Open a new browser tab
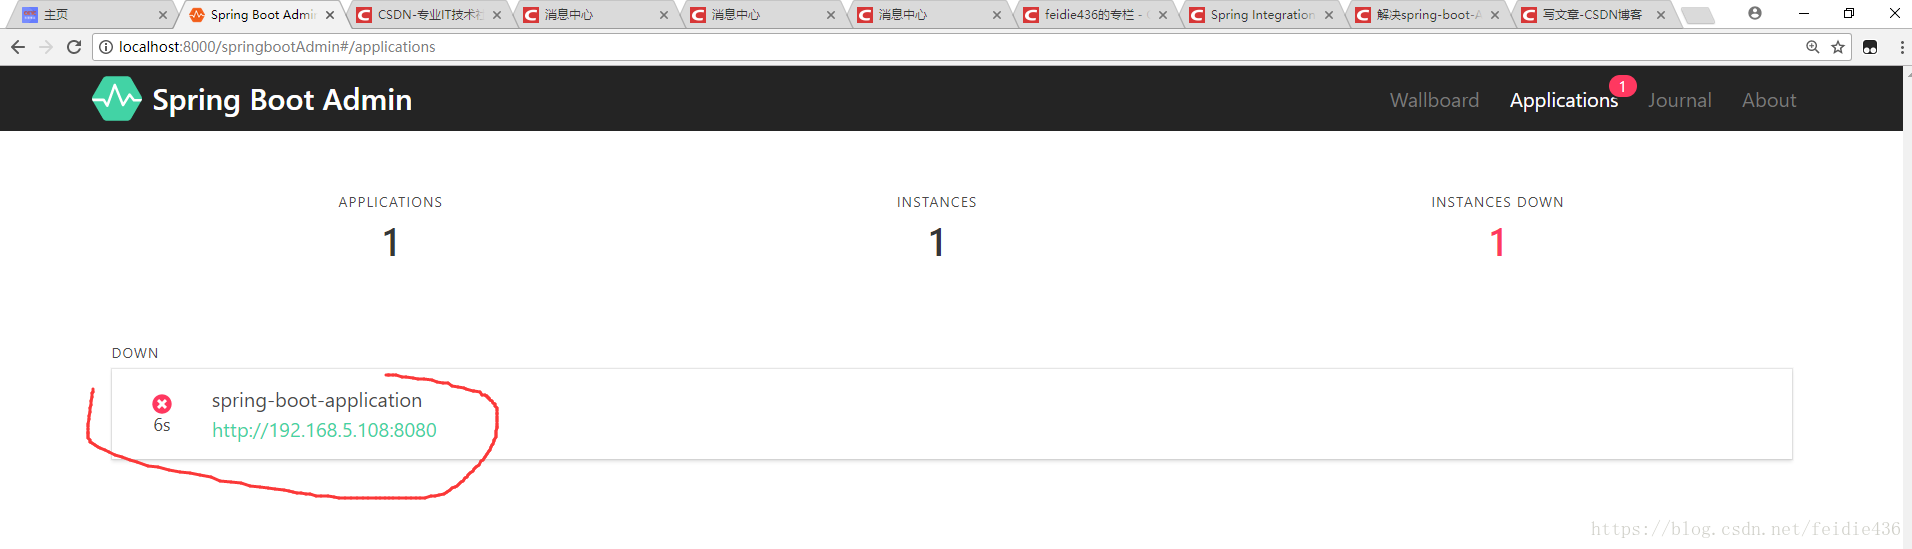 pos(1698,15)
